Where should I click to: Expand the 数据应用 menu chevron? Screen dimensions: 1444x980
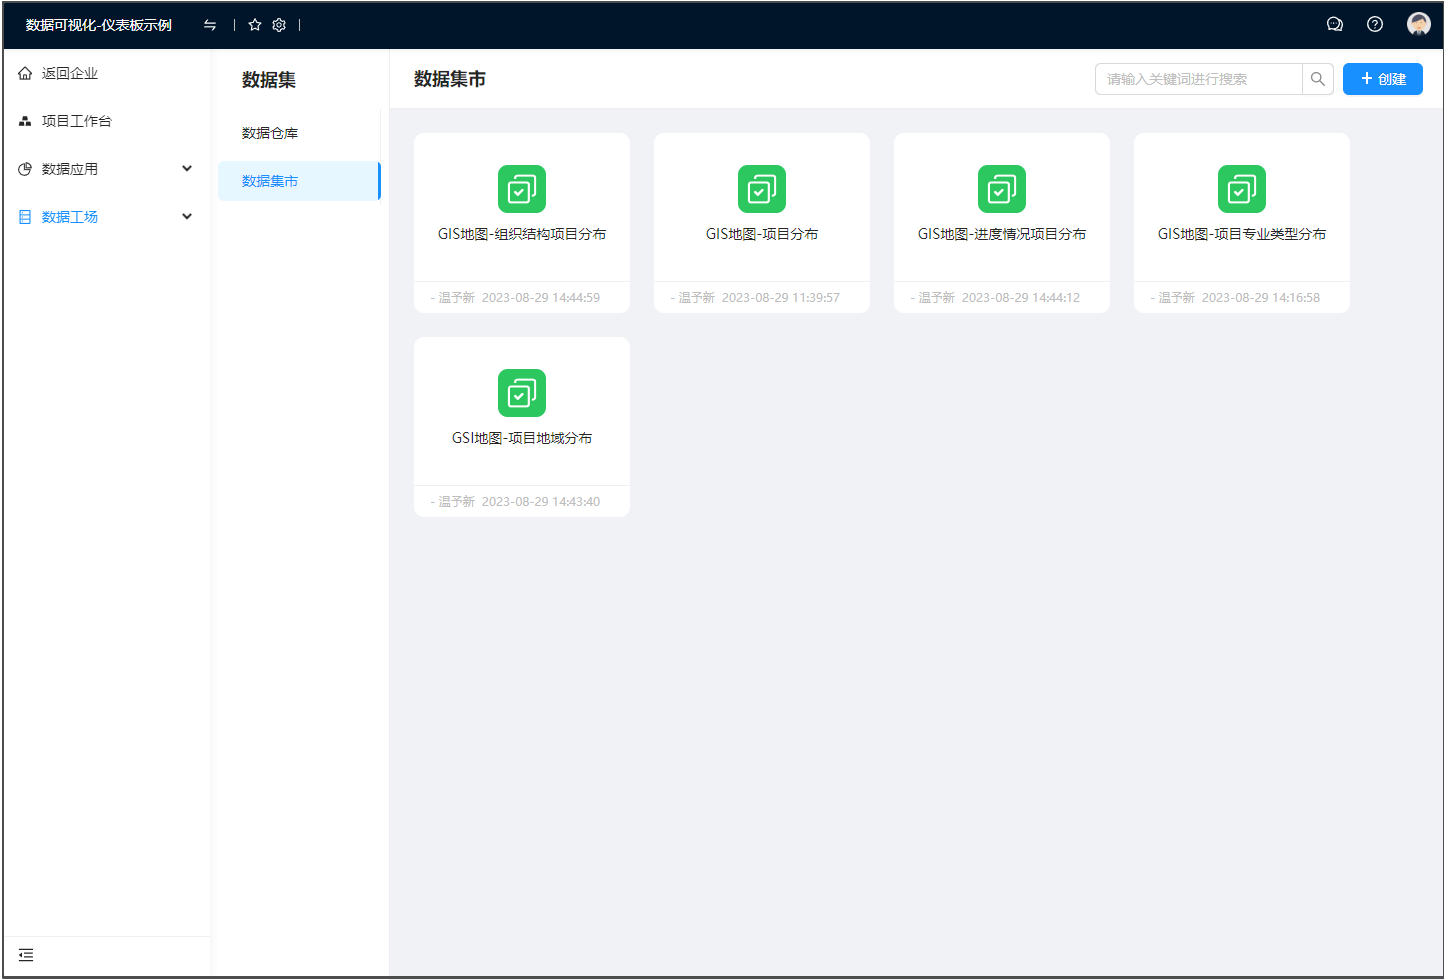point(187,169)
